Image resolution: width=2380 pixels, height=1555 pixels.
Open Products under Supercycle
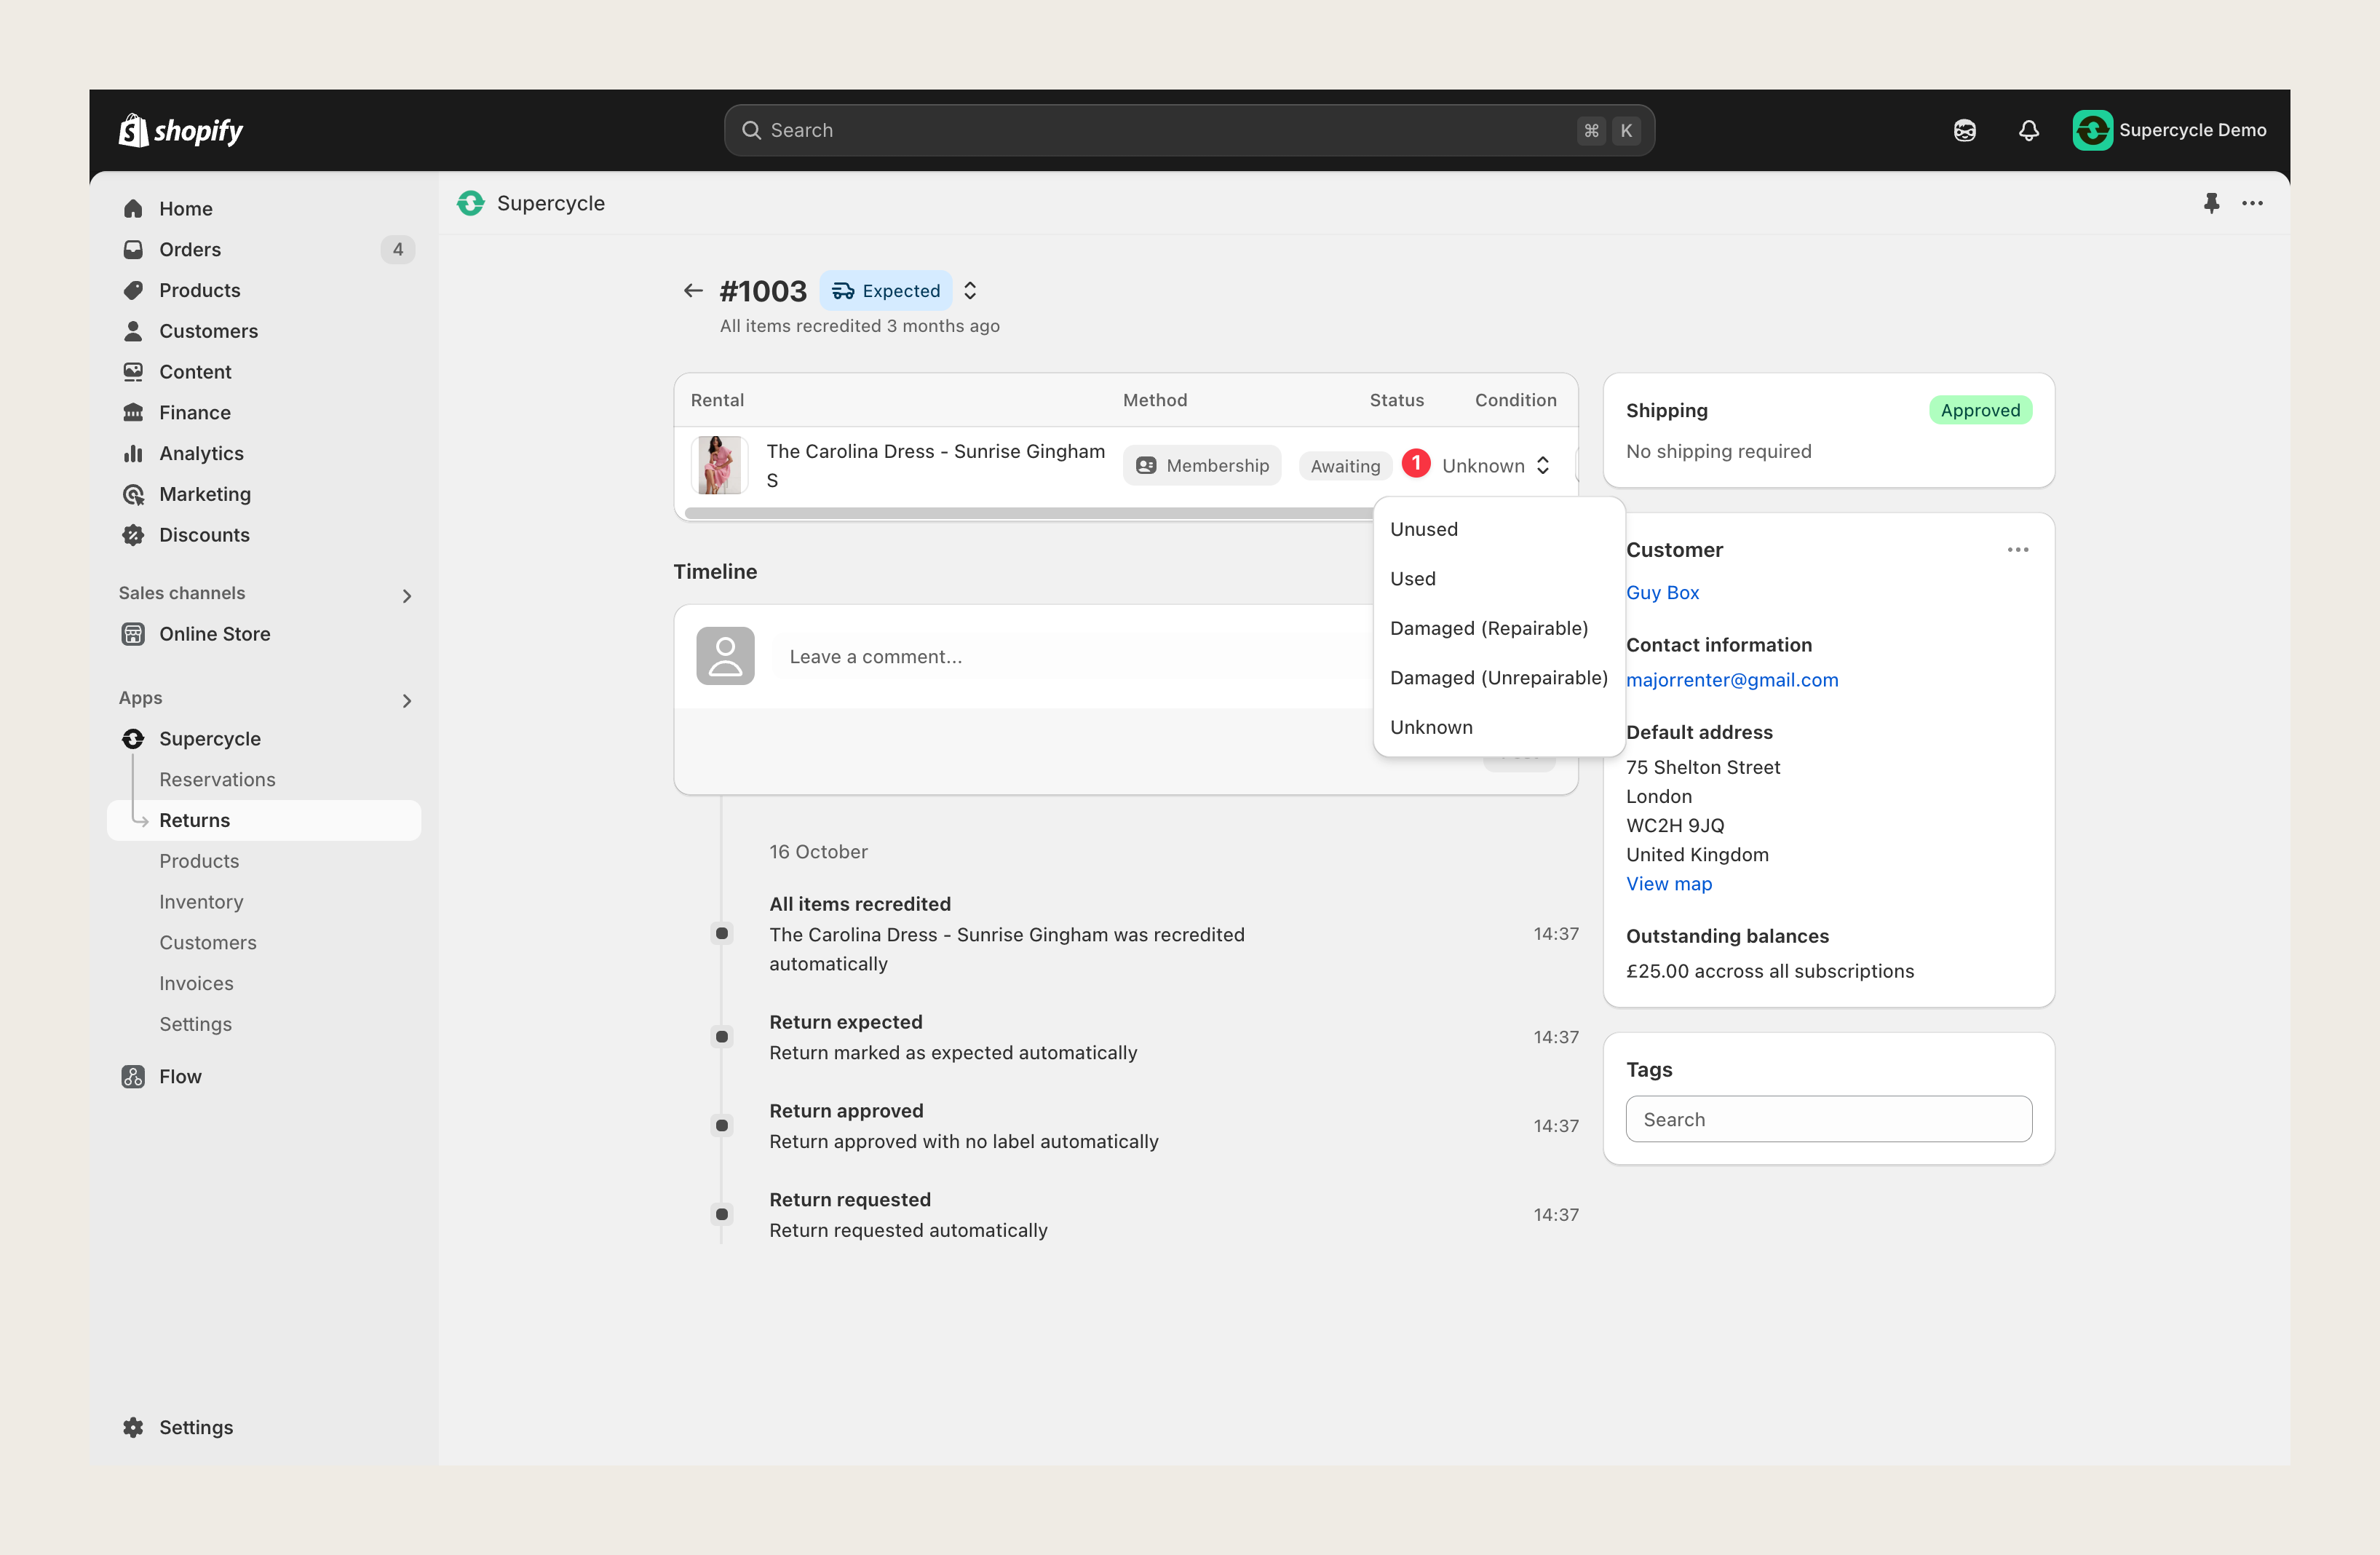point(199,861)
